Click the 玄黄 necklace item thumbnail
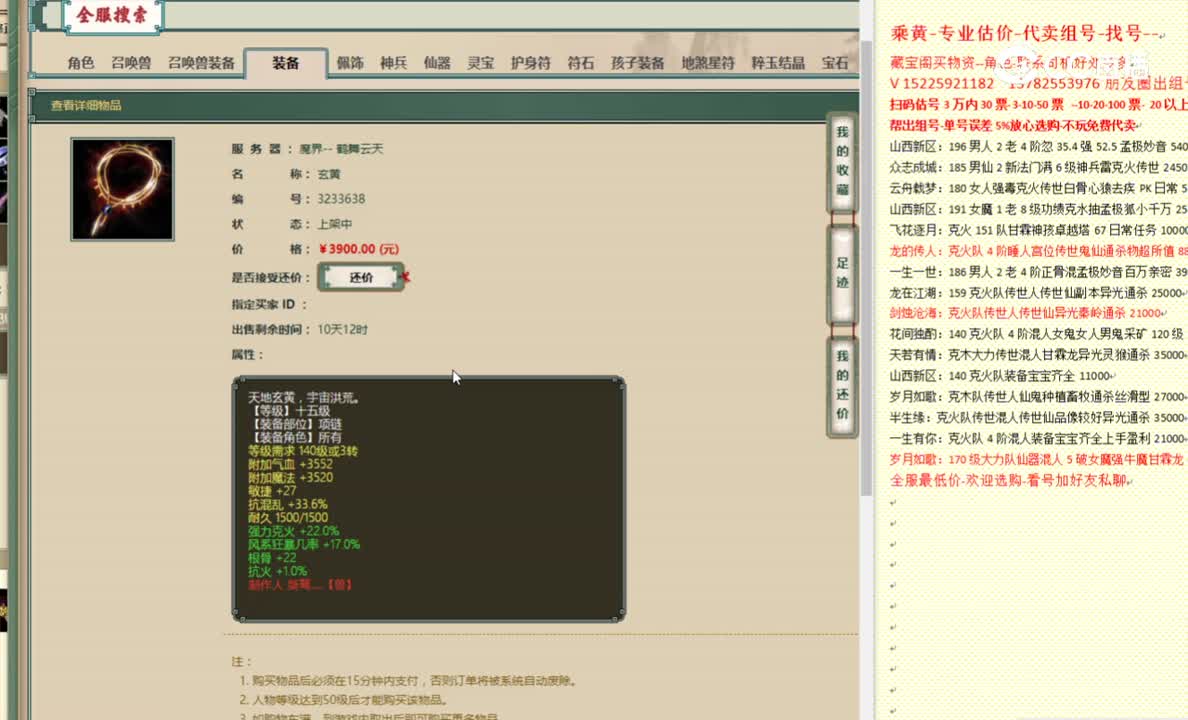This screenshot has width=1188, height=720. point(122,189)
